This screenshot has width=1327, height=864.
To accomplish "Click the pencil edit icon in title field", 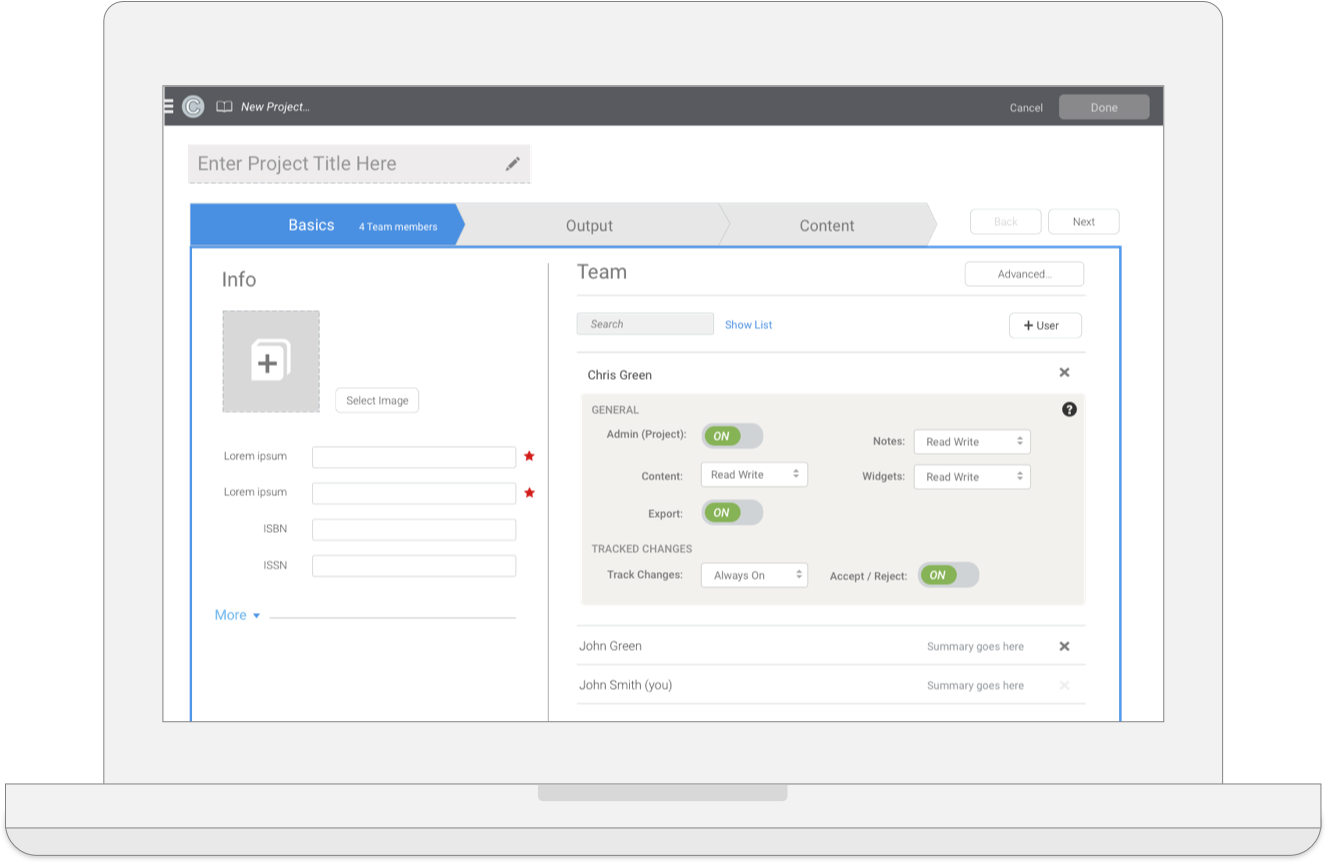I will 512,164.
